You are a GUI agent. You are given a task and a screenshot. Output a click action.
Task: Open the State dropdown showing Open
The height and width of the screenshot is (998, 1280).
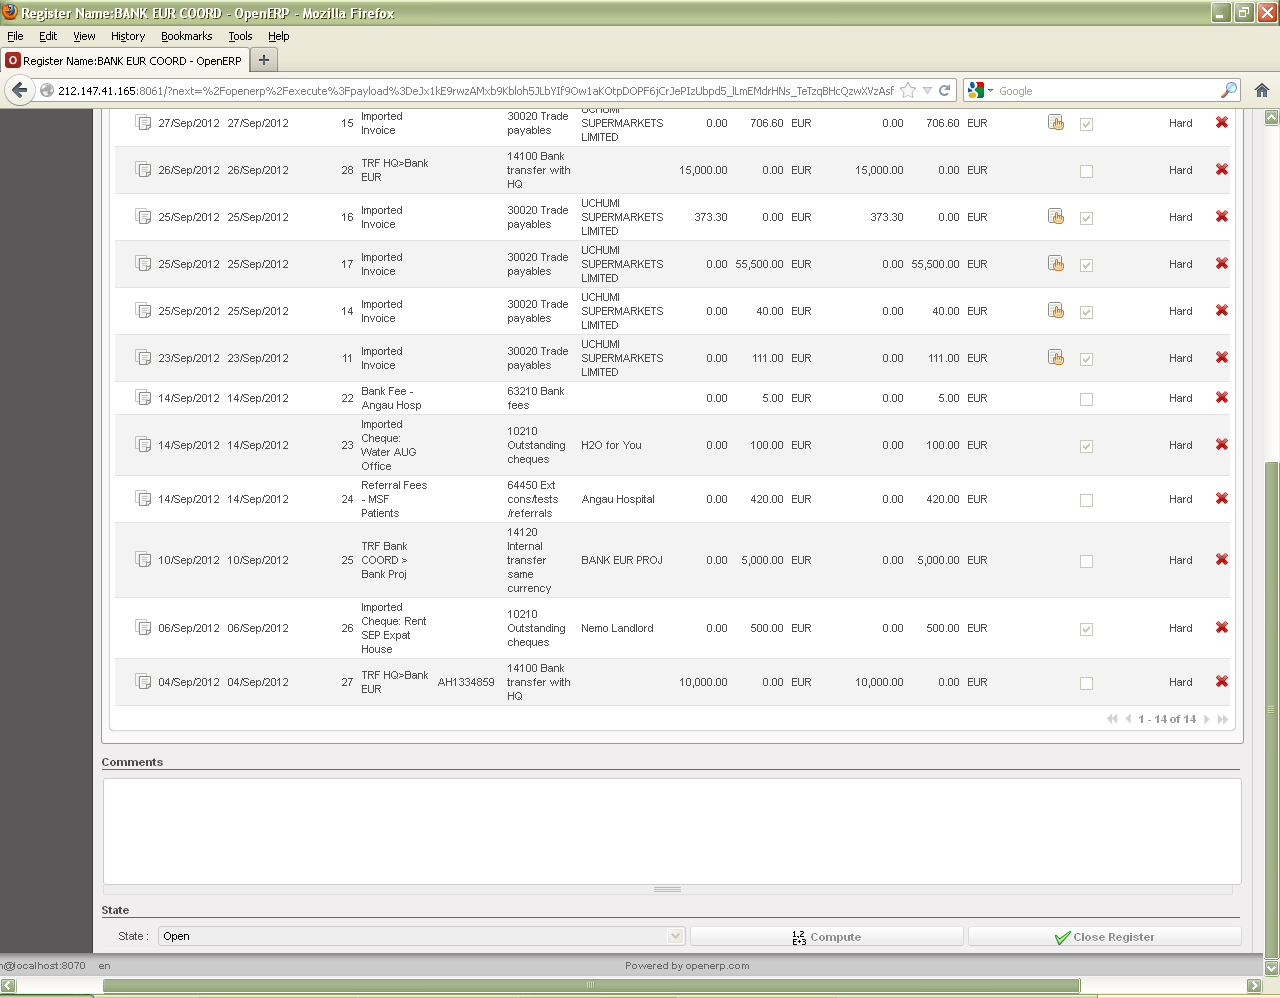[x=421, y=936]
